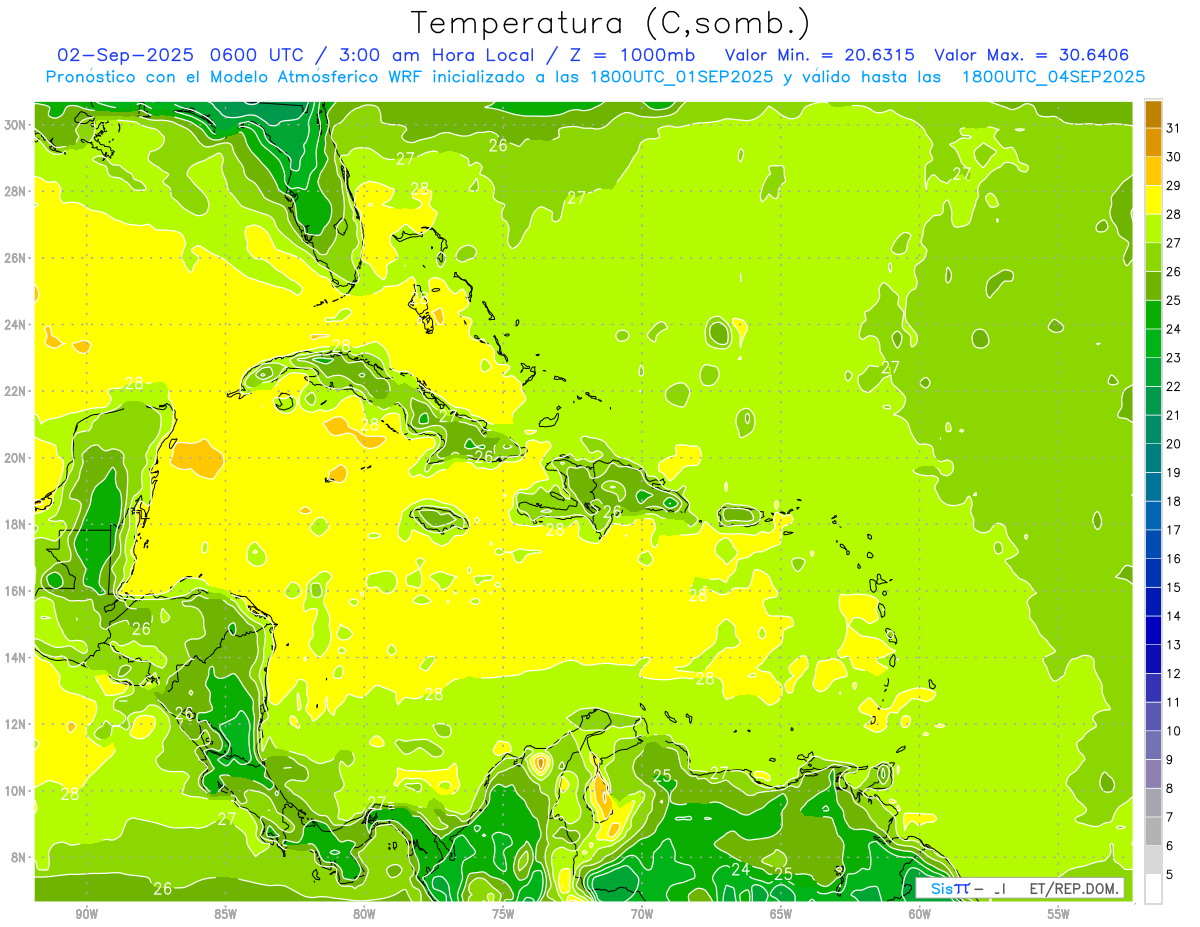
Task: Click the color bar value 5
Action: click(x=1170, y=875)
